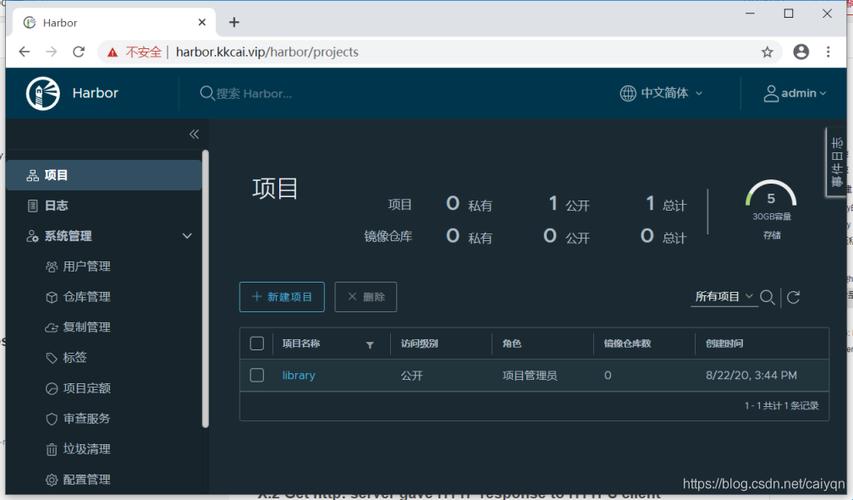Open a new browser tab
The width and height of the screenshot is (853, 500).
(234, 22)
